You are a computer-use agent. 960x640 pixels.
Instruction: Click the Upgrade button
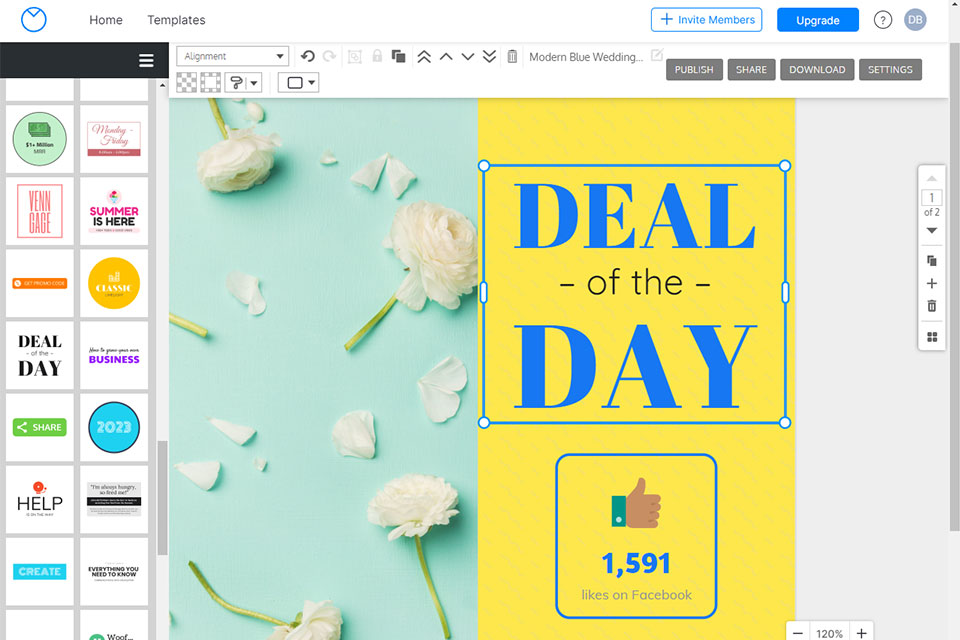click(x=818, y=20)
